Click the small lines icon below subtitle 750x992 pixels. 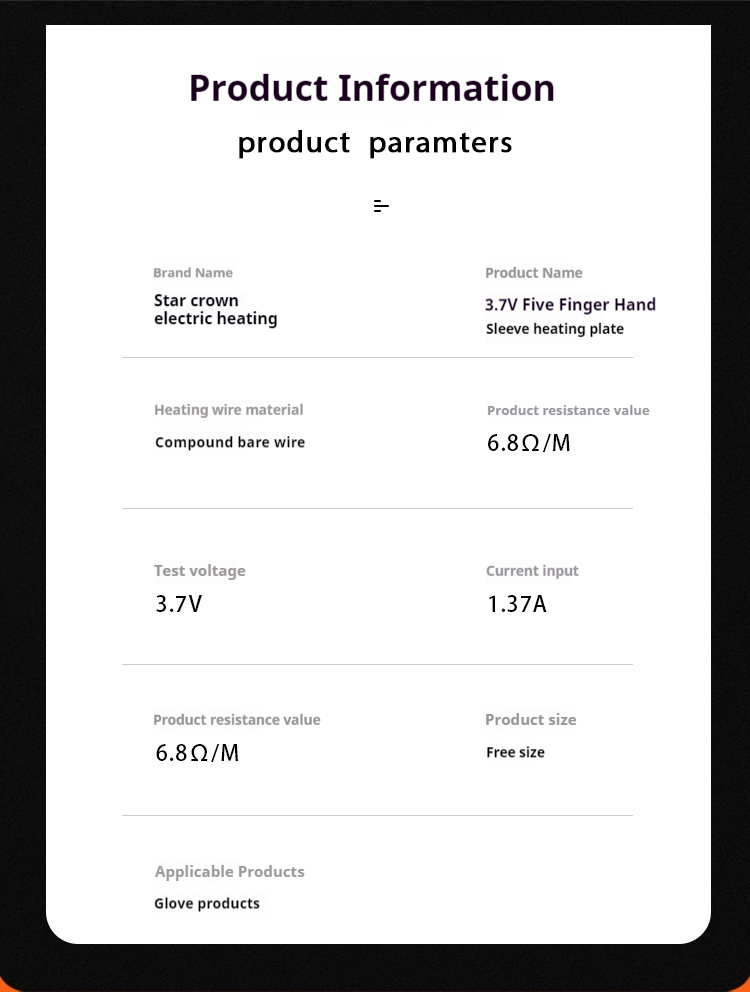coord(380,206)
